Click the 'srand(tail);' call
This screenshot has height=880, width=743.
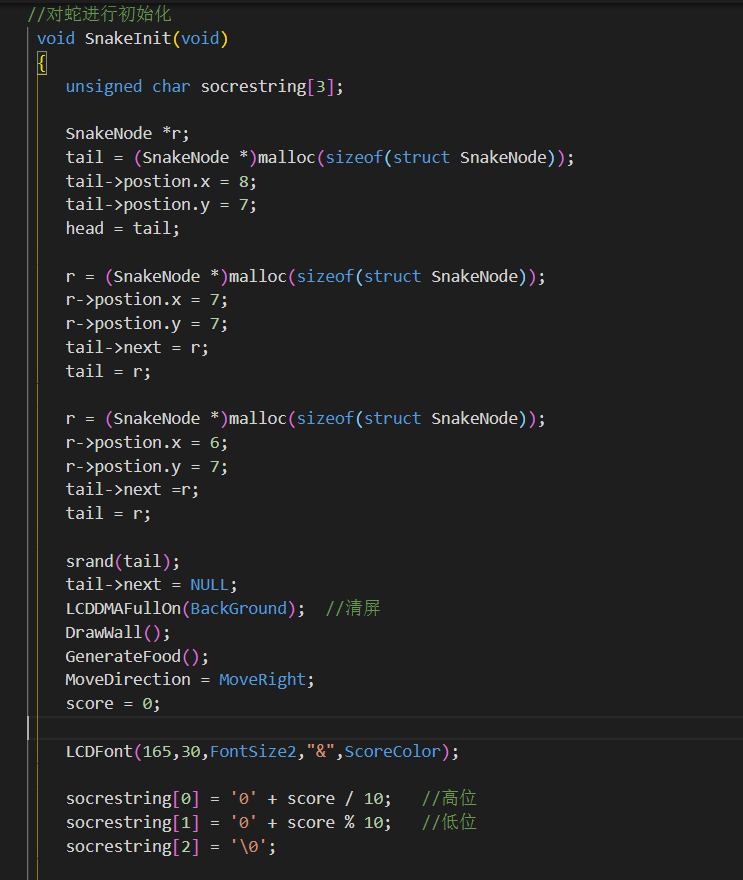(122, 561)
